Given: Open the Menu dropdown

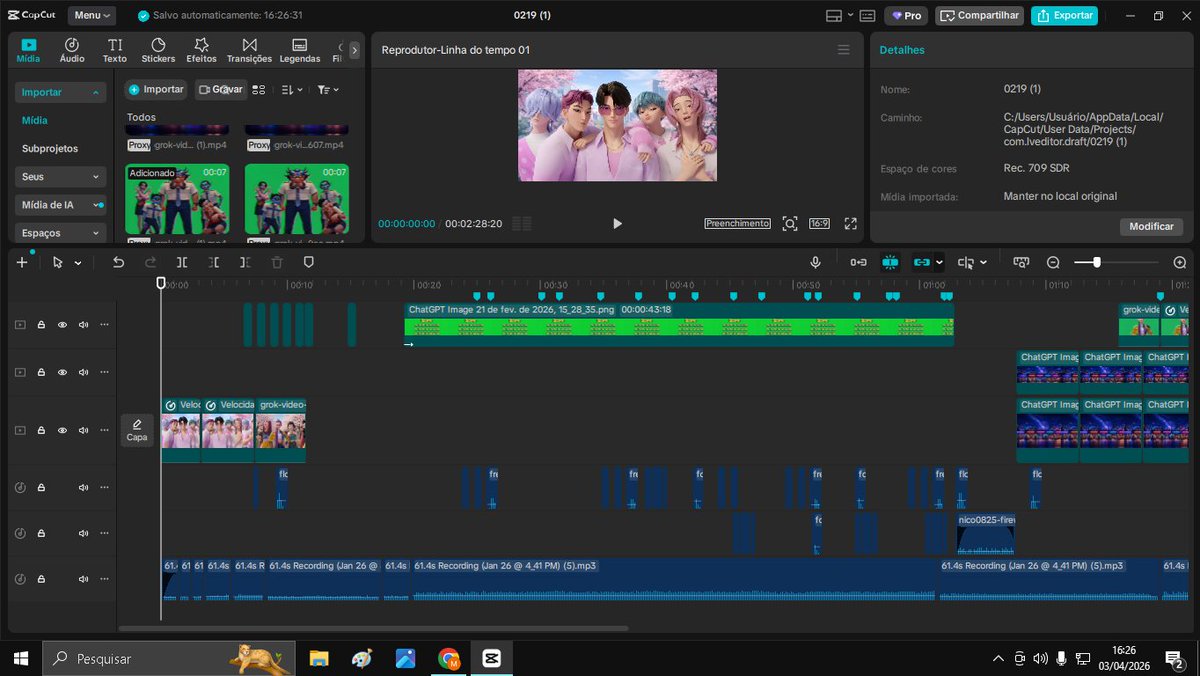Looking at the screenshot, I should point(92,16).
